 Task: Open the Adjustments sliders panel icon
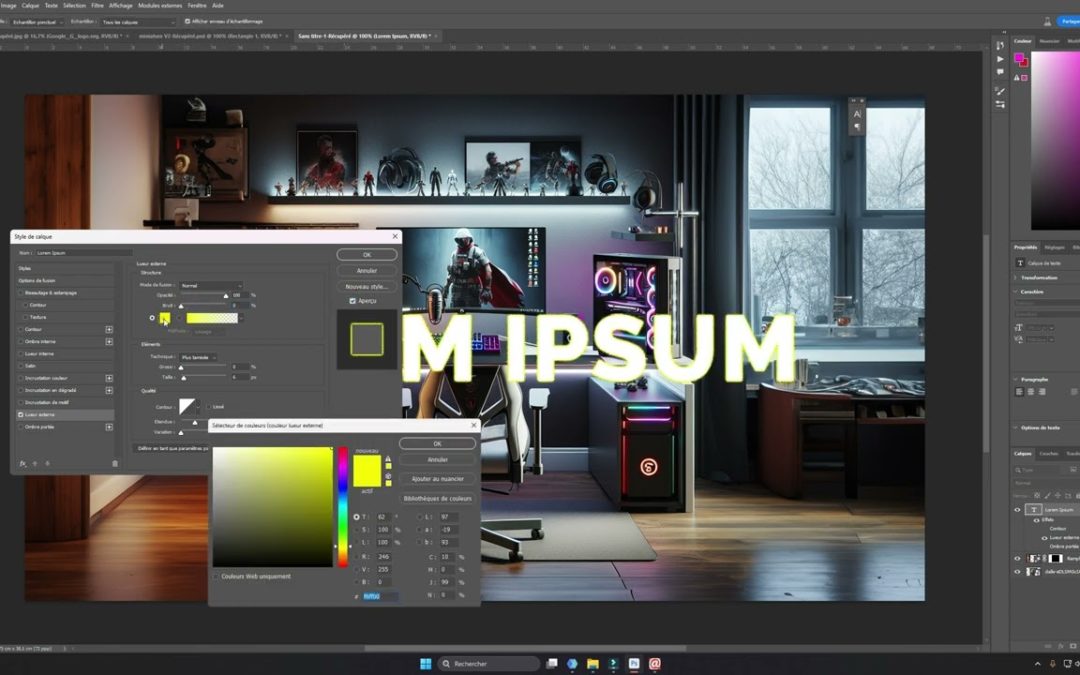1000,104
